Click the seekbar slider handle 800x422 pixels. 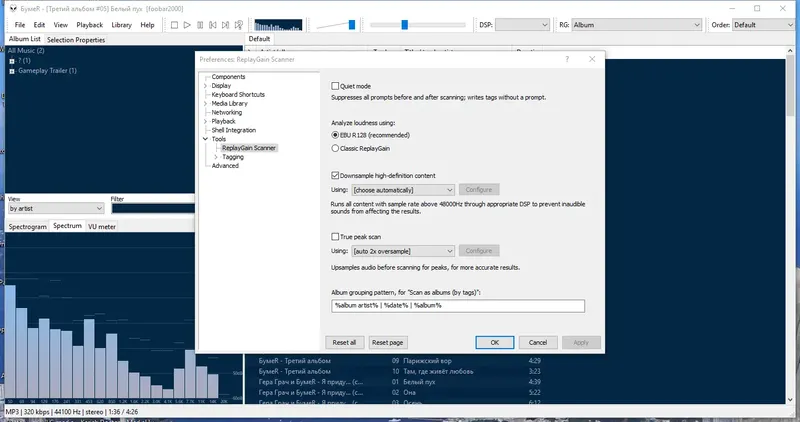point(405,24)
